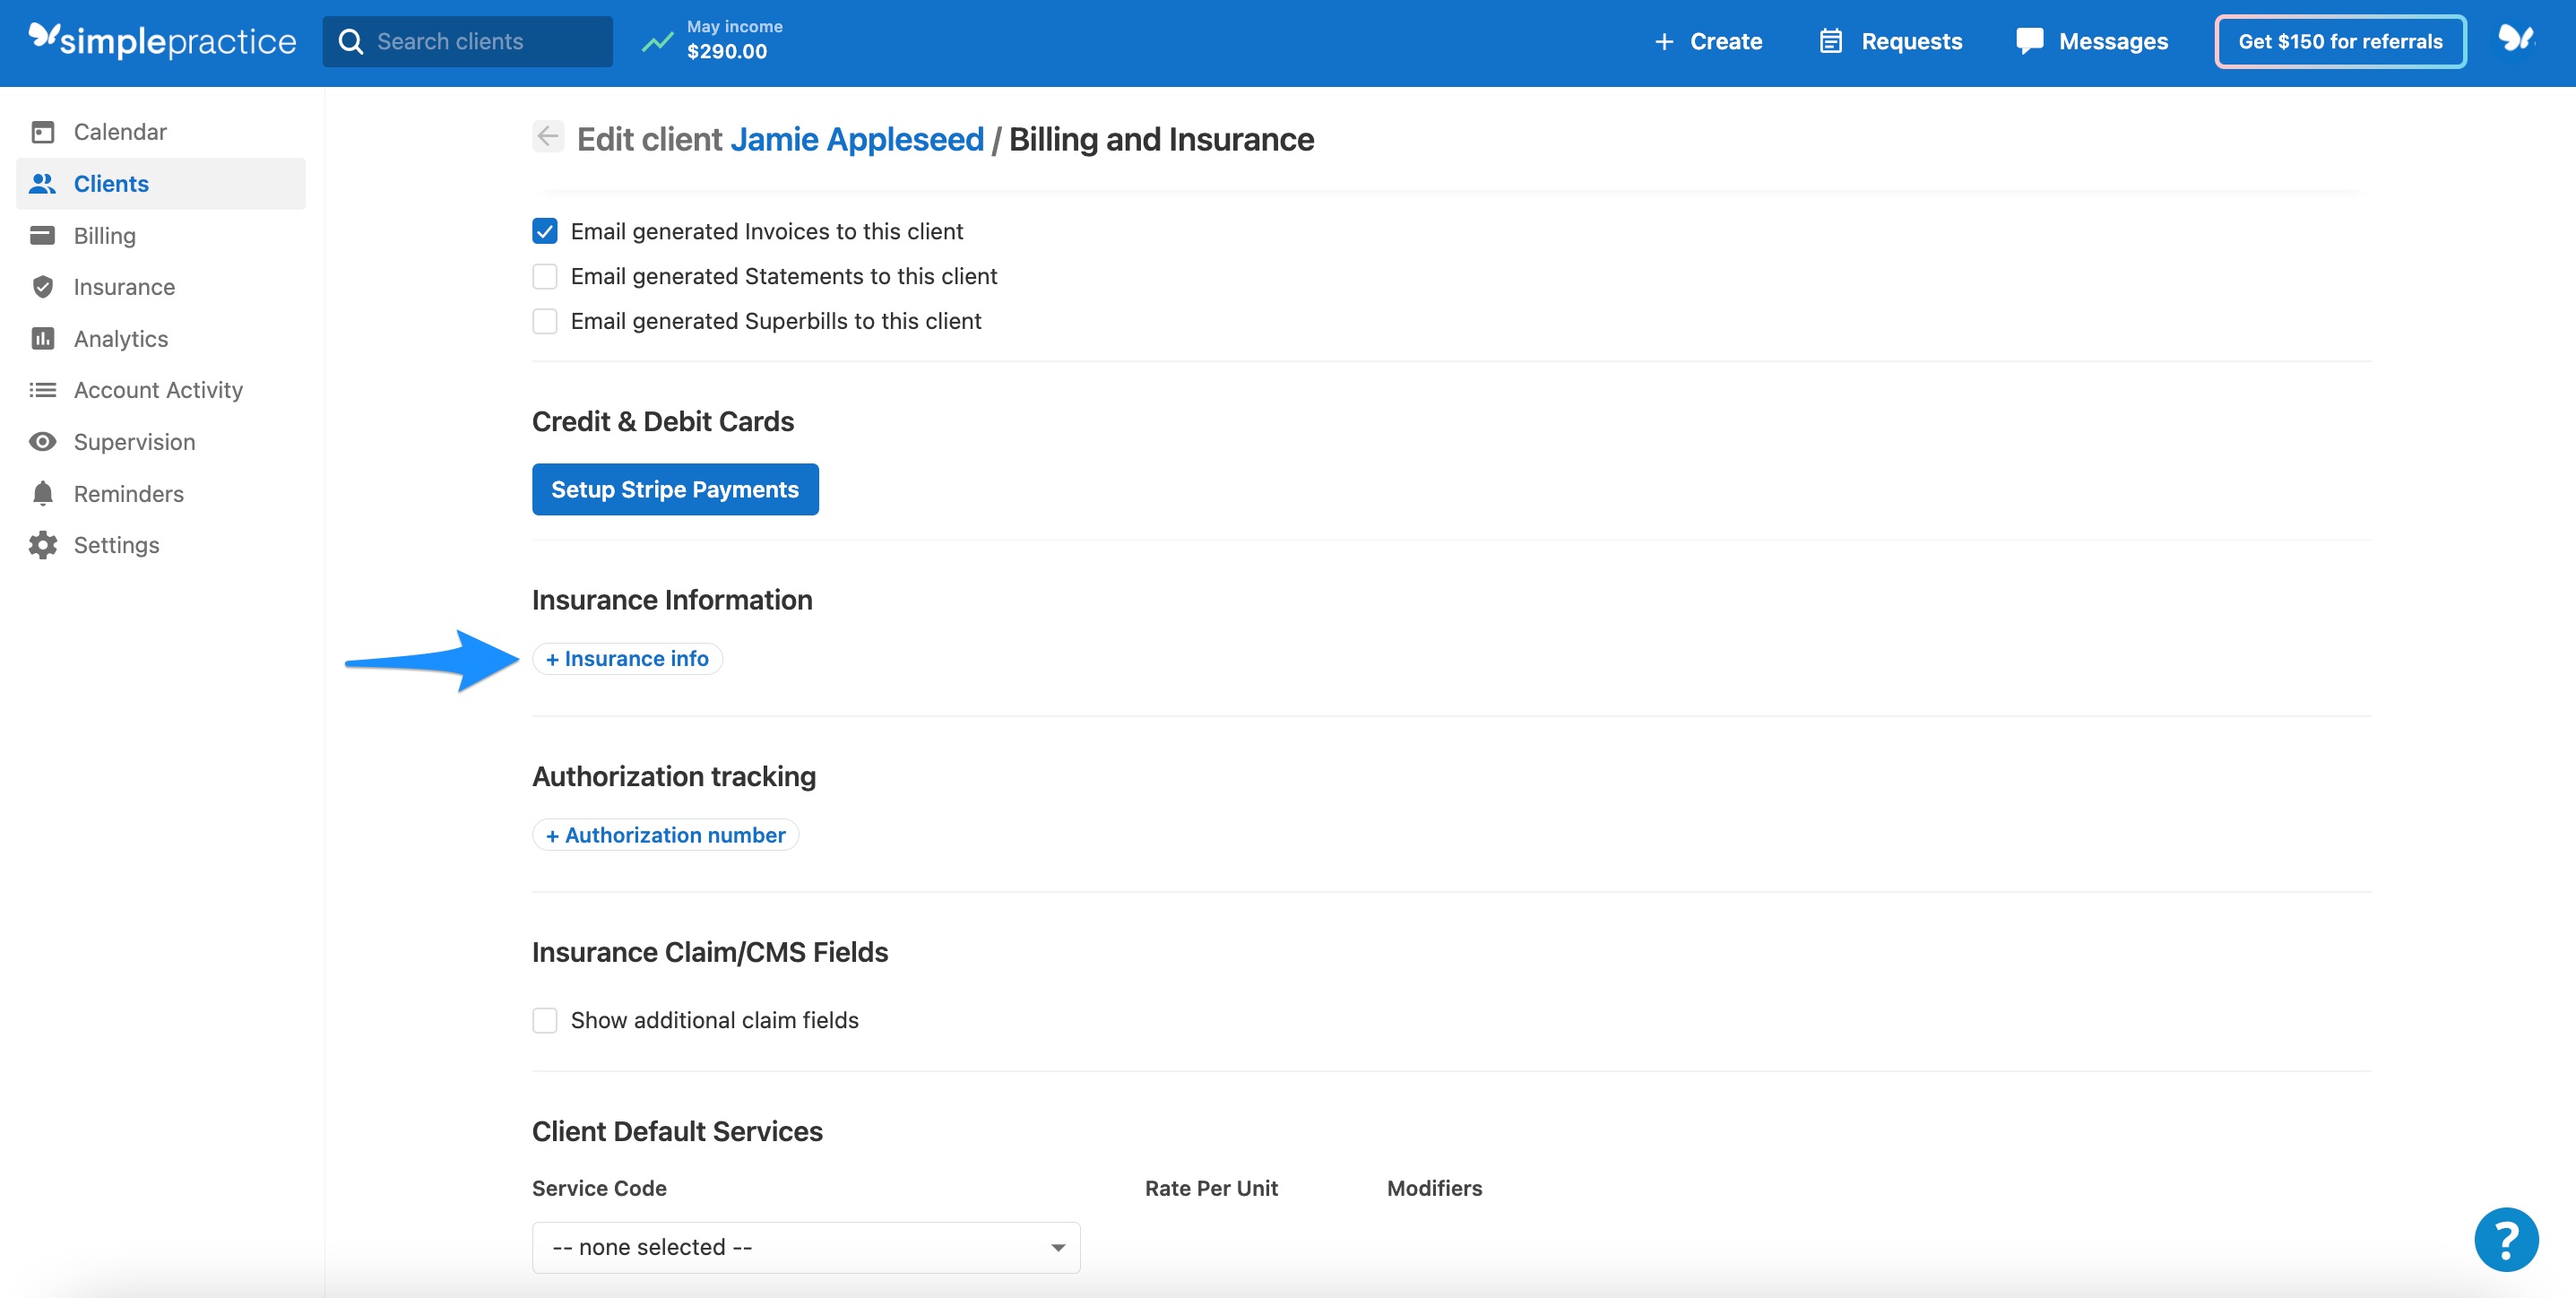
Task: Select the Account Activity list icon
Action: tap(42, 389)
